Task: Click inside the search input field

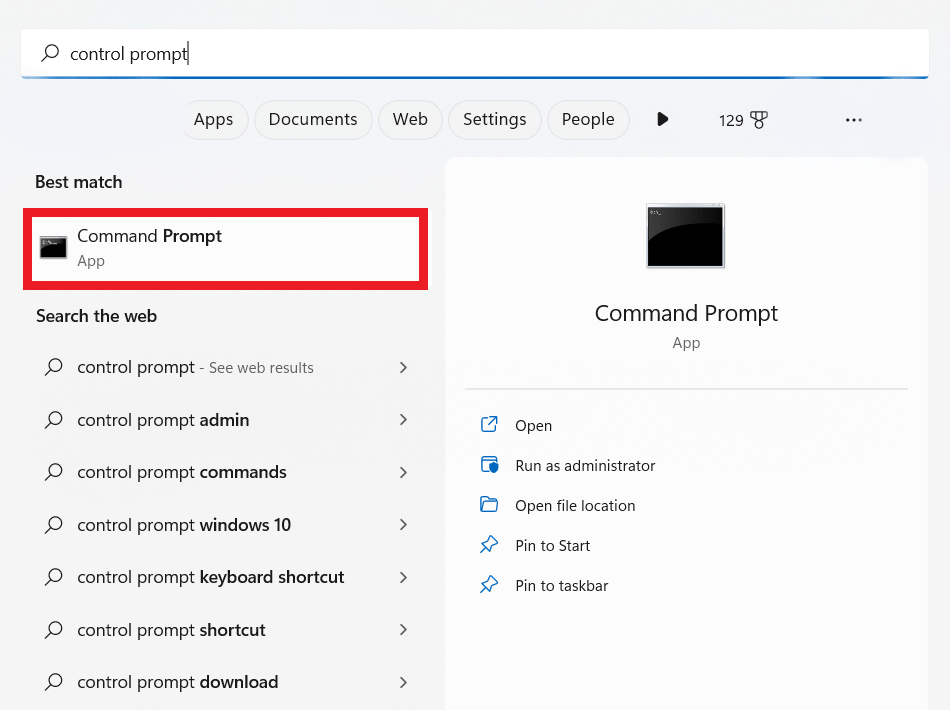Action: click(300, 53)
